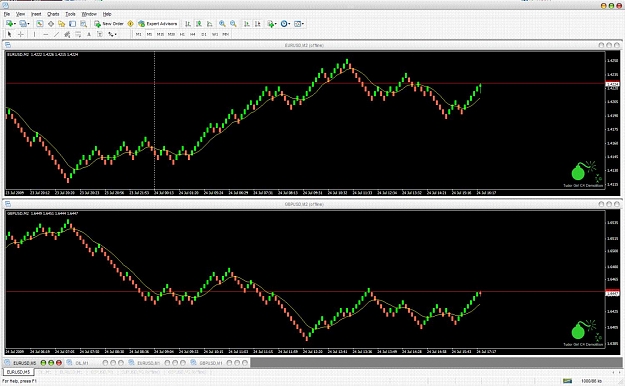Select the text label tool

(x=100, y=34)
